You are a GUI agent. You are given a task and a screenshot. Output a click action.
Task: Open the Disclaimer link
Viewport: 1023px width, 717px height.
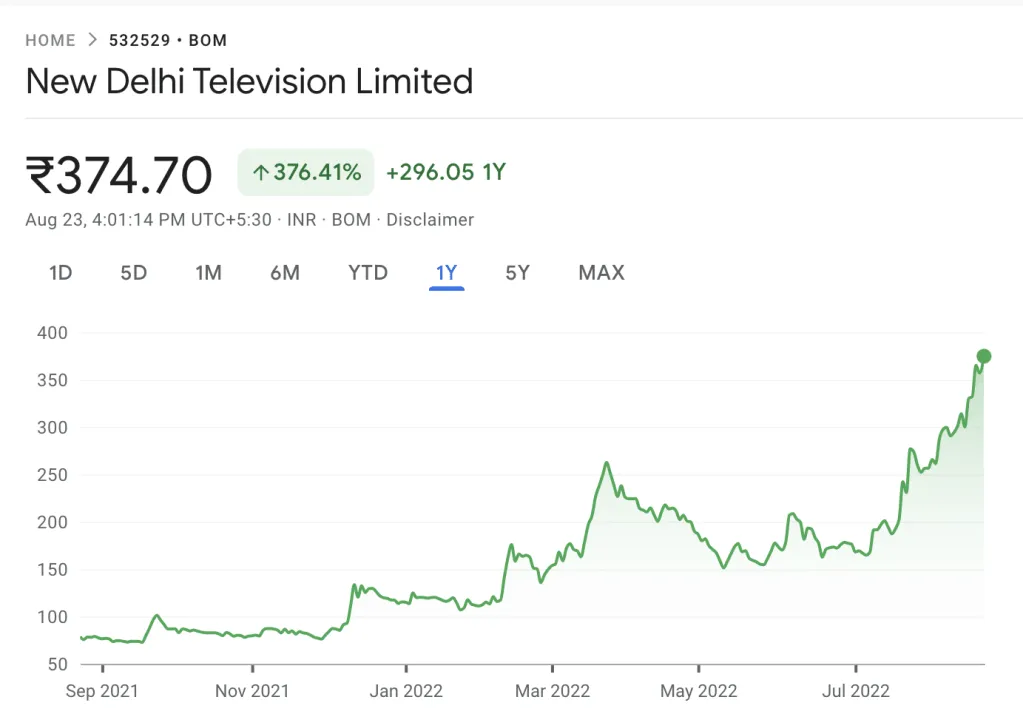(x=430, y=220)
